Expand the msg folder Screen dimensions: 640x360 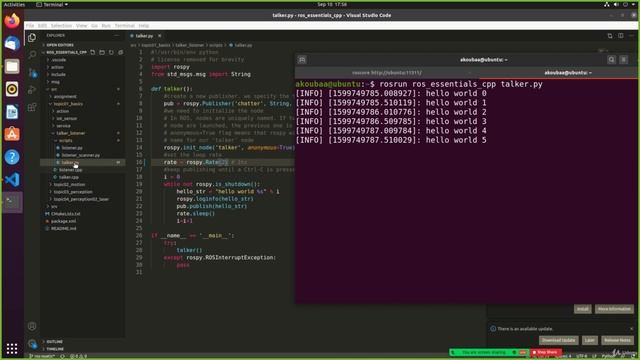pos(56,82)
